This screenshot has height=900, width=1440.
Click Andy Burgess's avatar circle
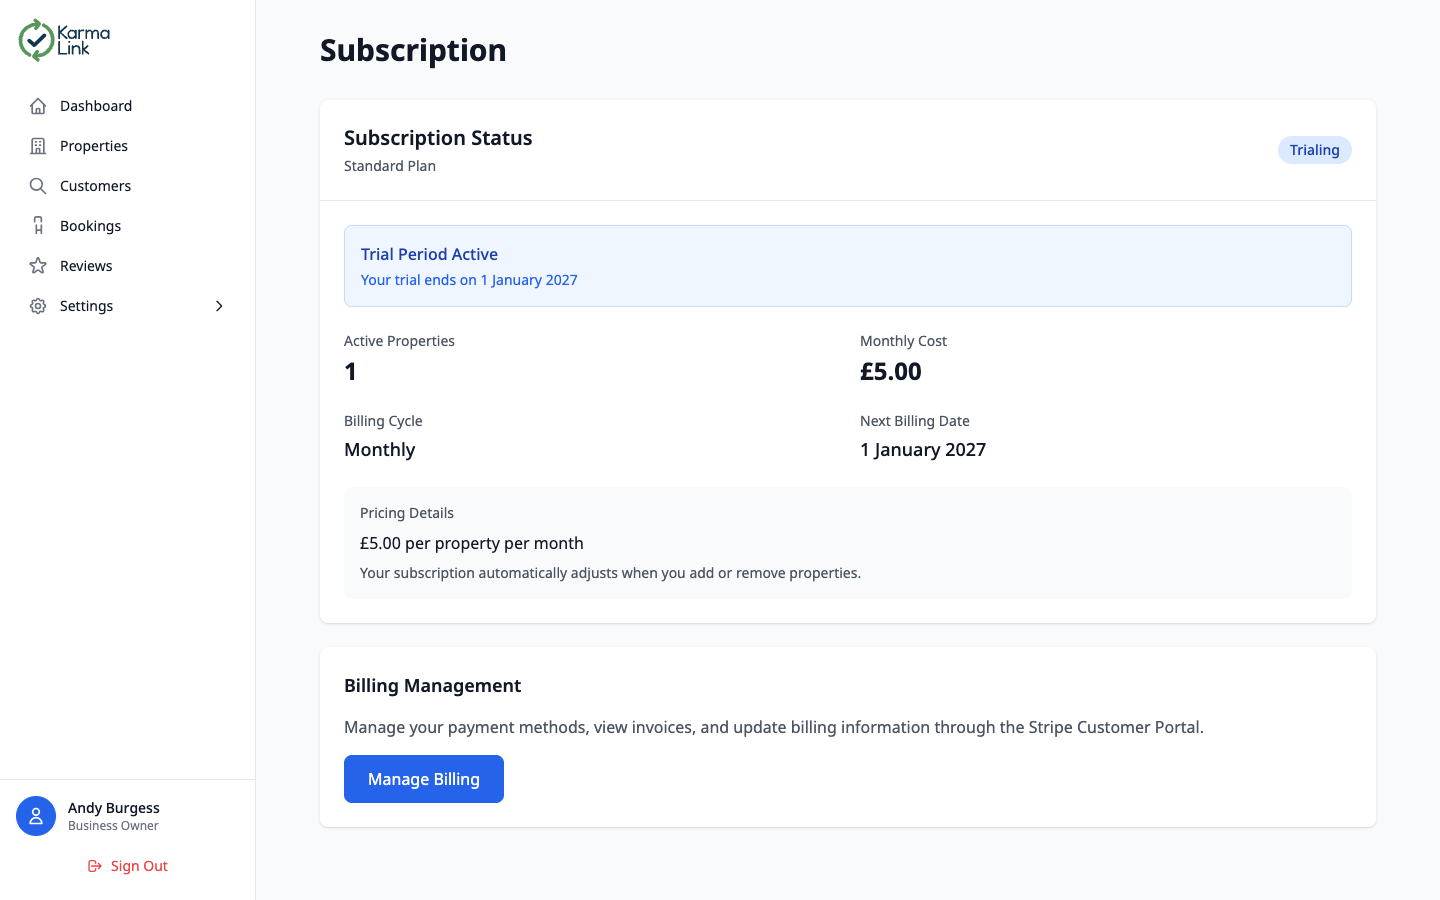(36, 816)
